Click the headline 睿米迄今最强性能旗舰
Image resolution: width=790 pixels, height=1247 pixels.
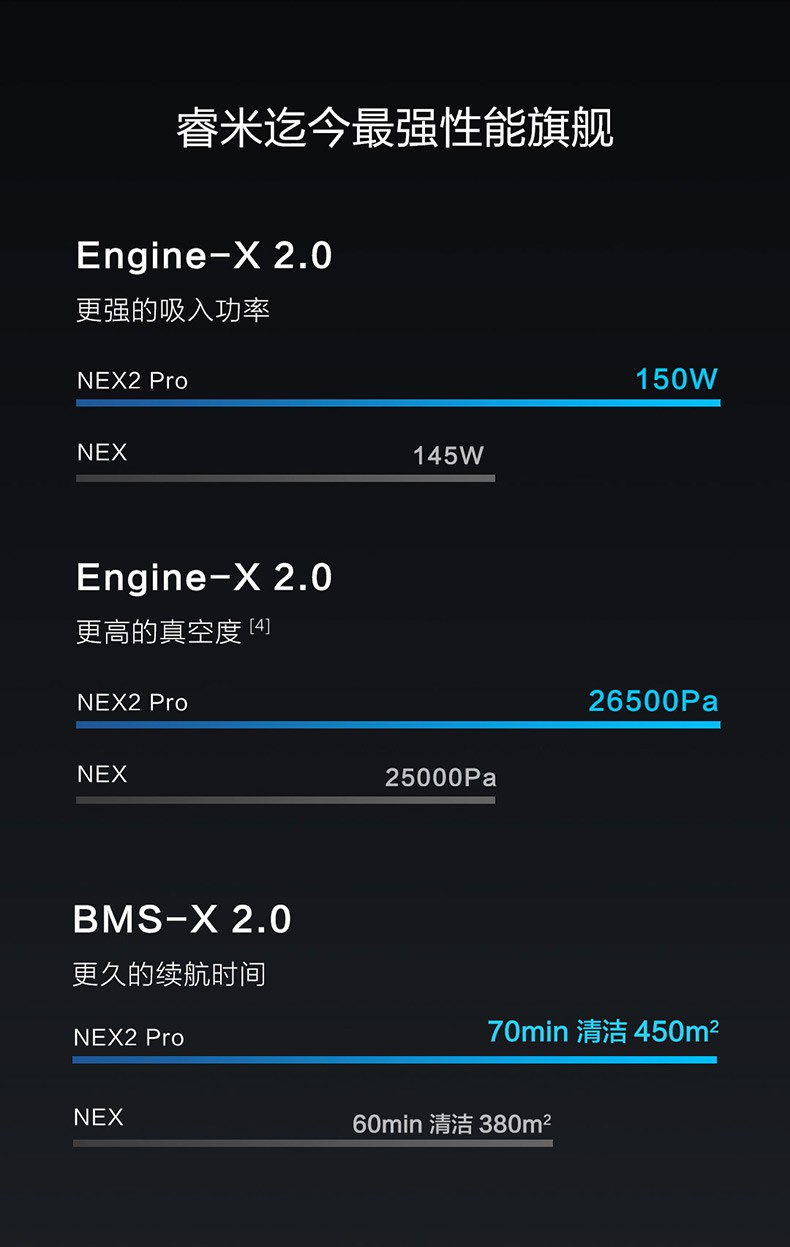point(395,129)
